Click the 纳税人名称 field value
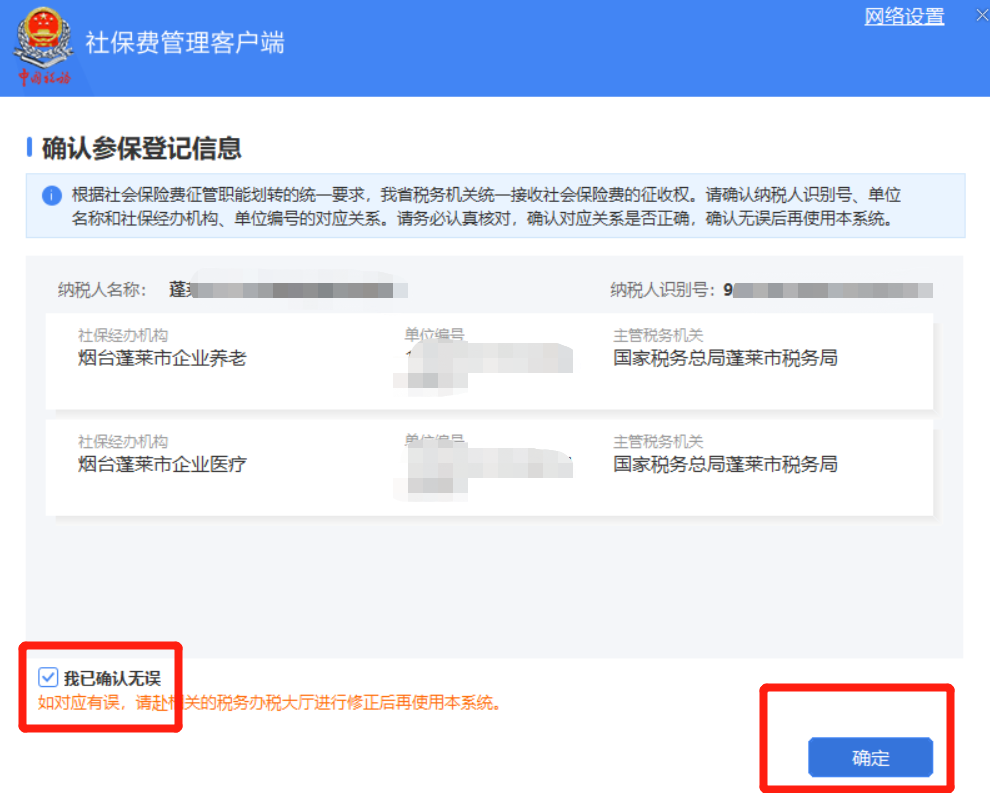Viewport: 990px width, 793px height. (x=289, y=290)
